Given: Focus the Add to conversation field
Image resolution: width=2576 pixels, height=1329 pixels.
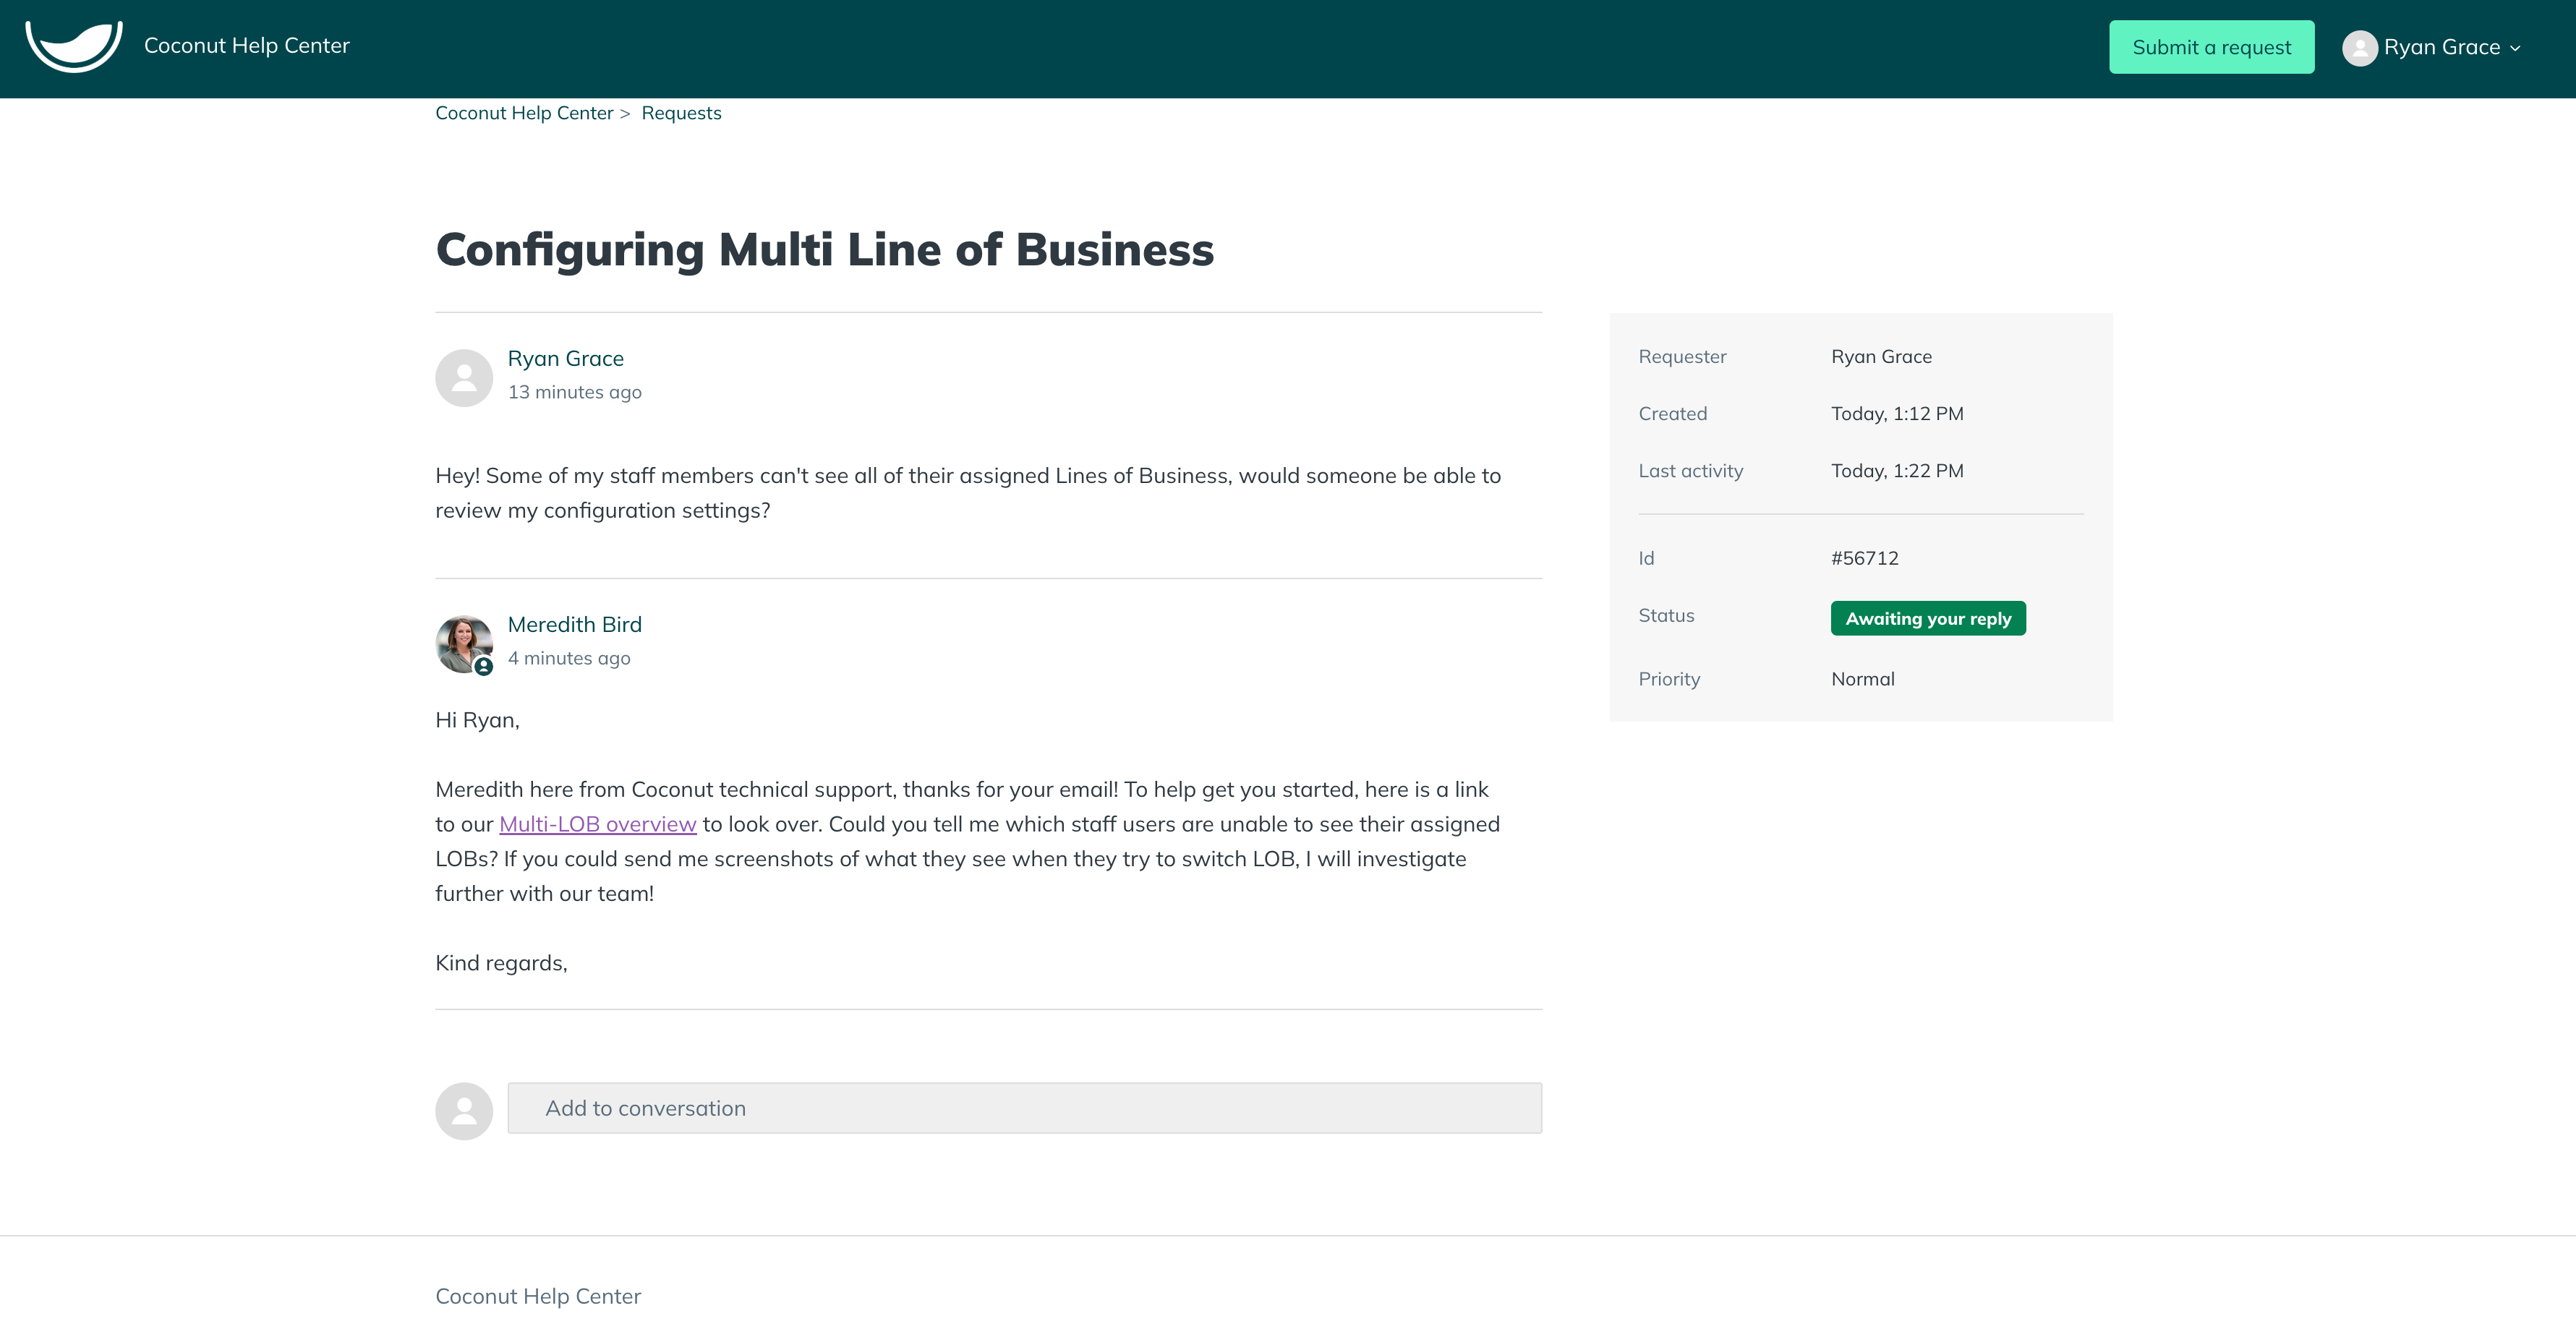Looking at the screenshot, I should pyautogui.click(x=1024, y=1108).
